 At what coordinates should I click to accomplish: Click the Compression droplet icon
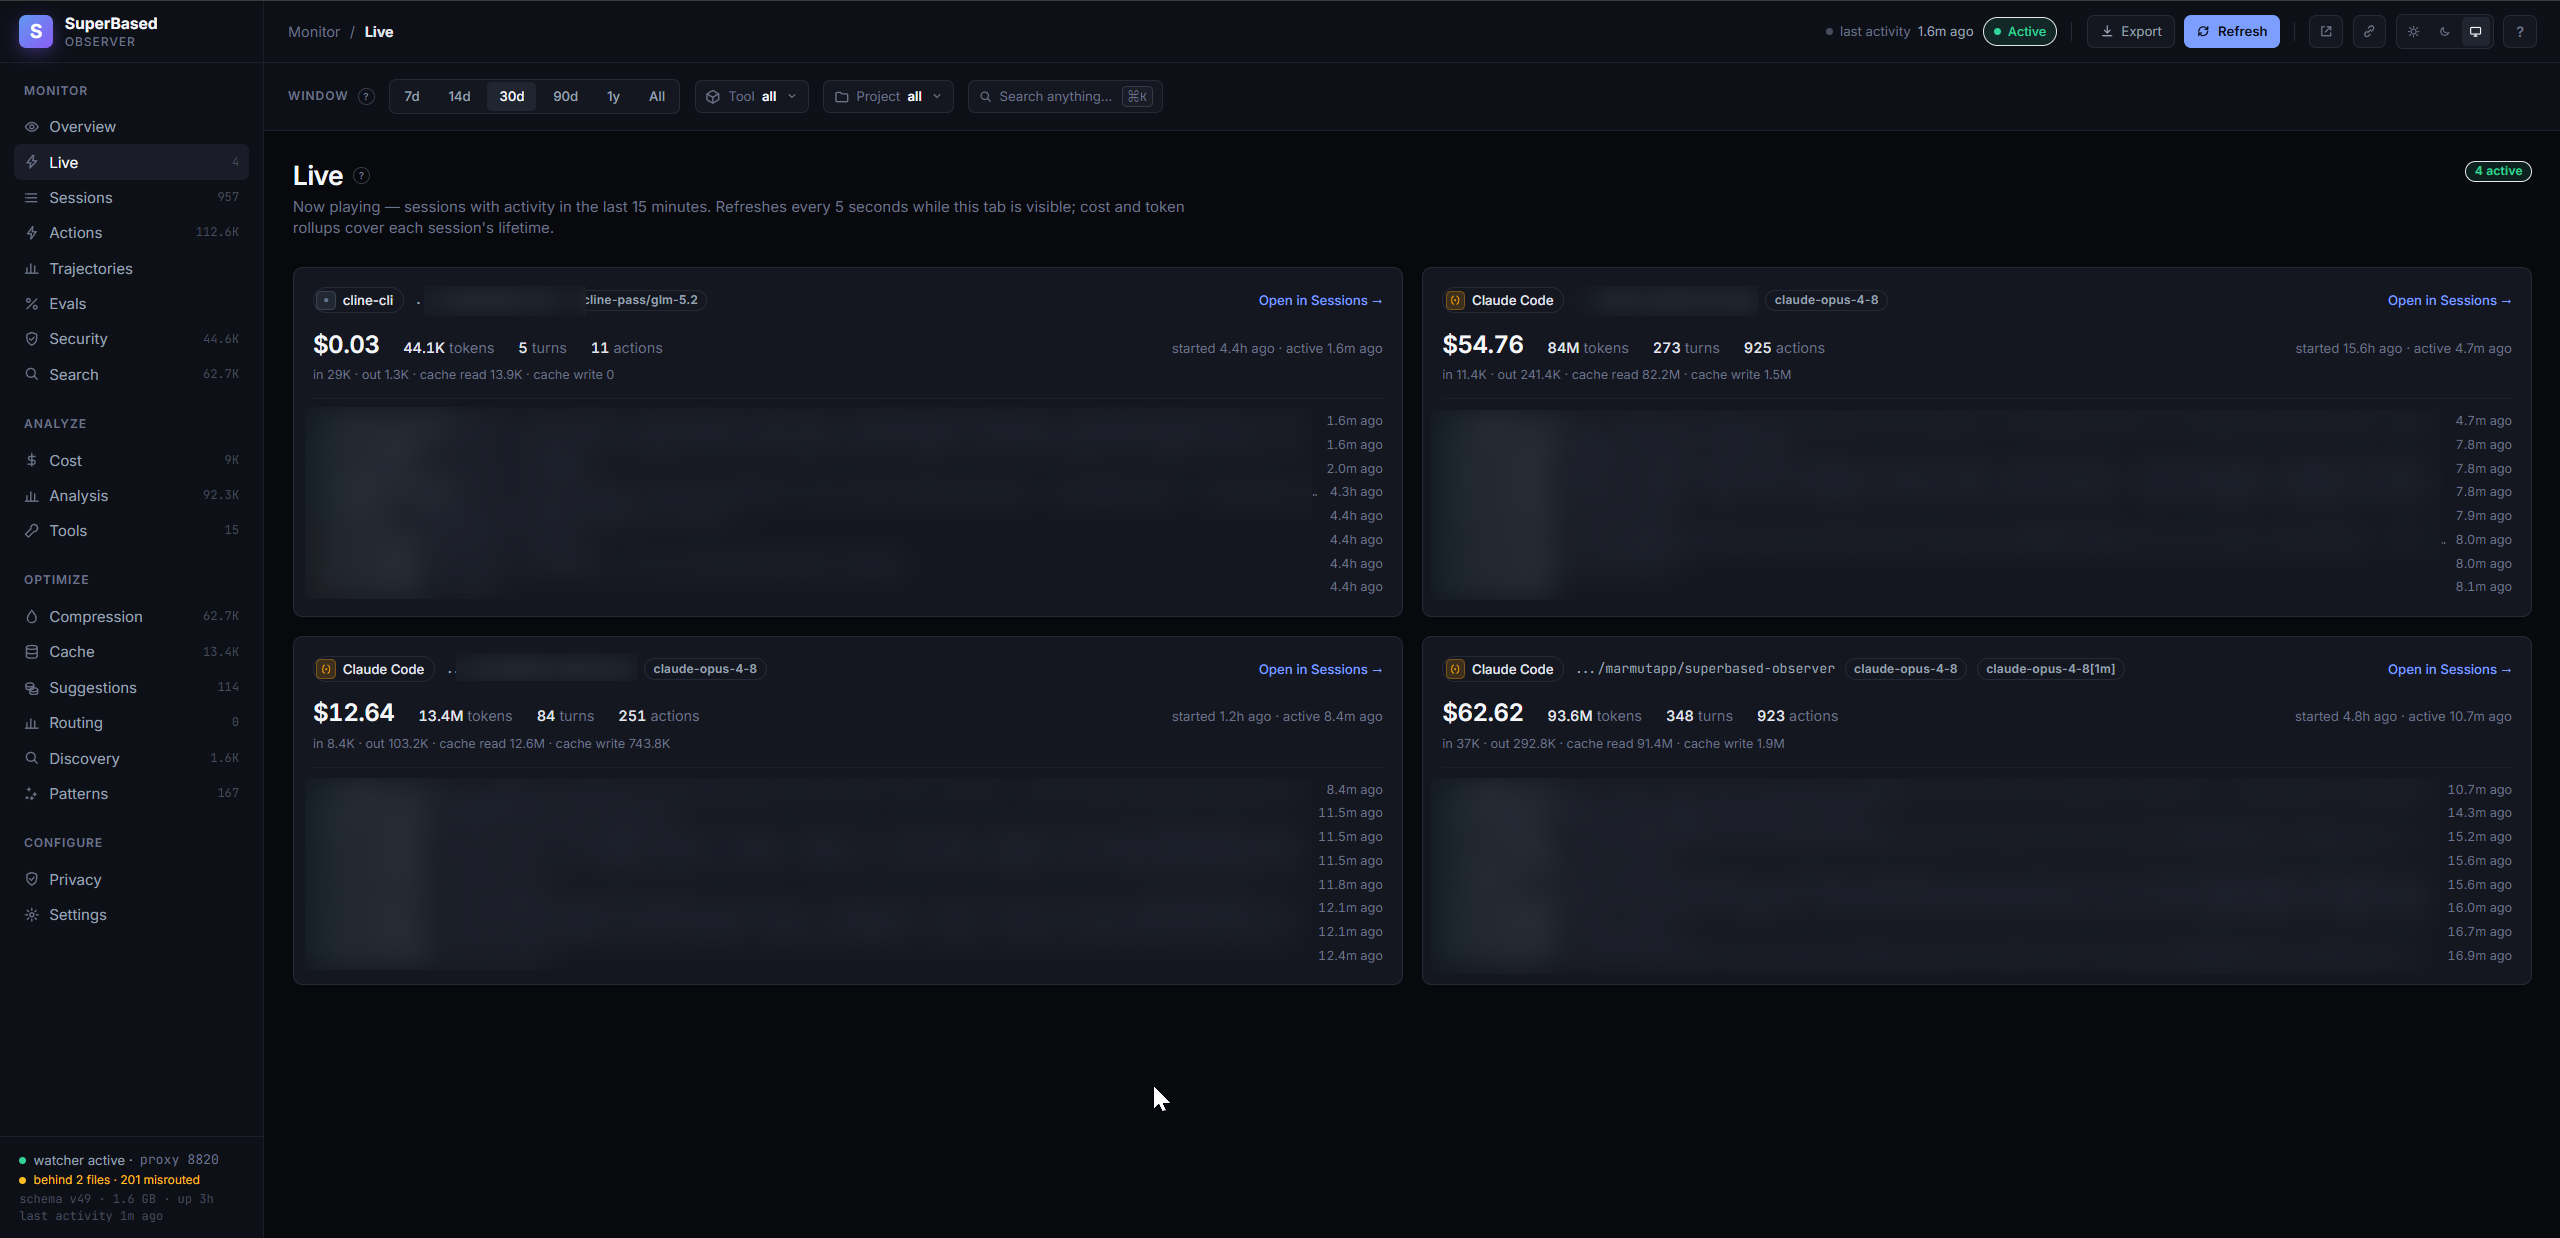(x=32, y=617)
